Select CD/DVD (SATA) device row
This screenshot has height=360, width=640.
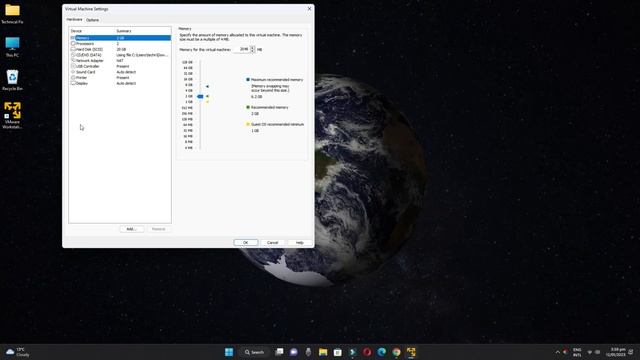click(120, 55)
